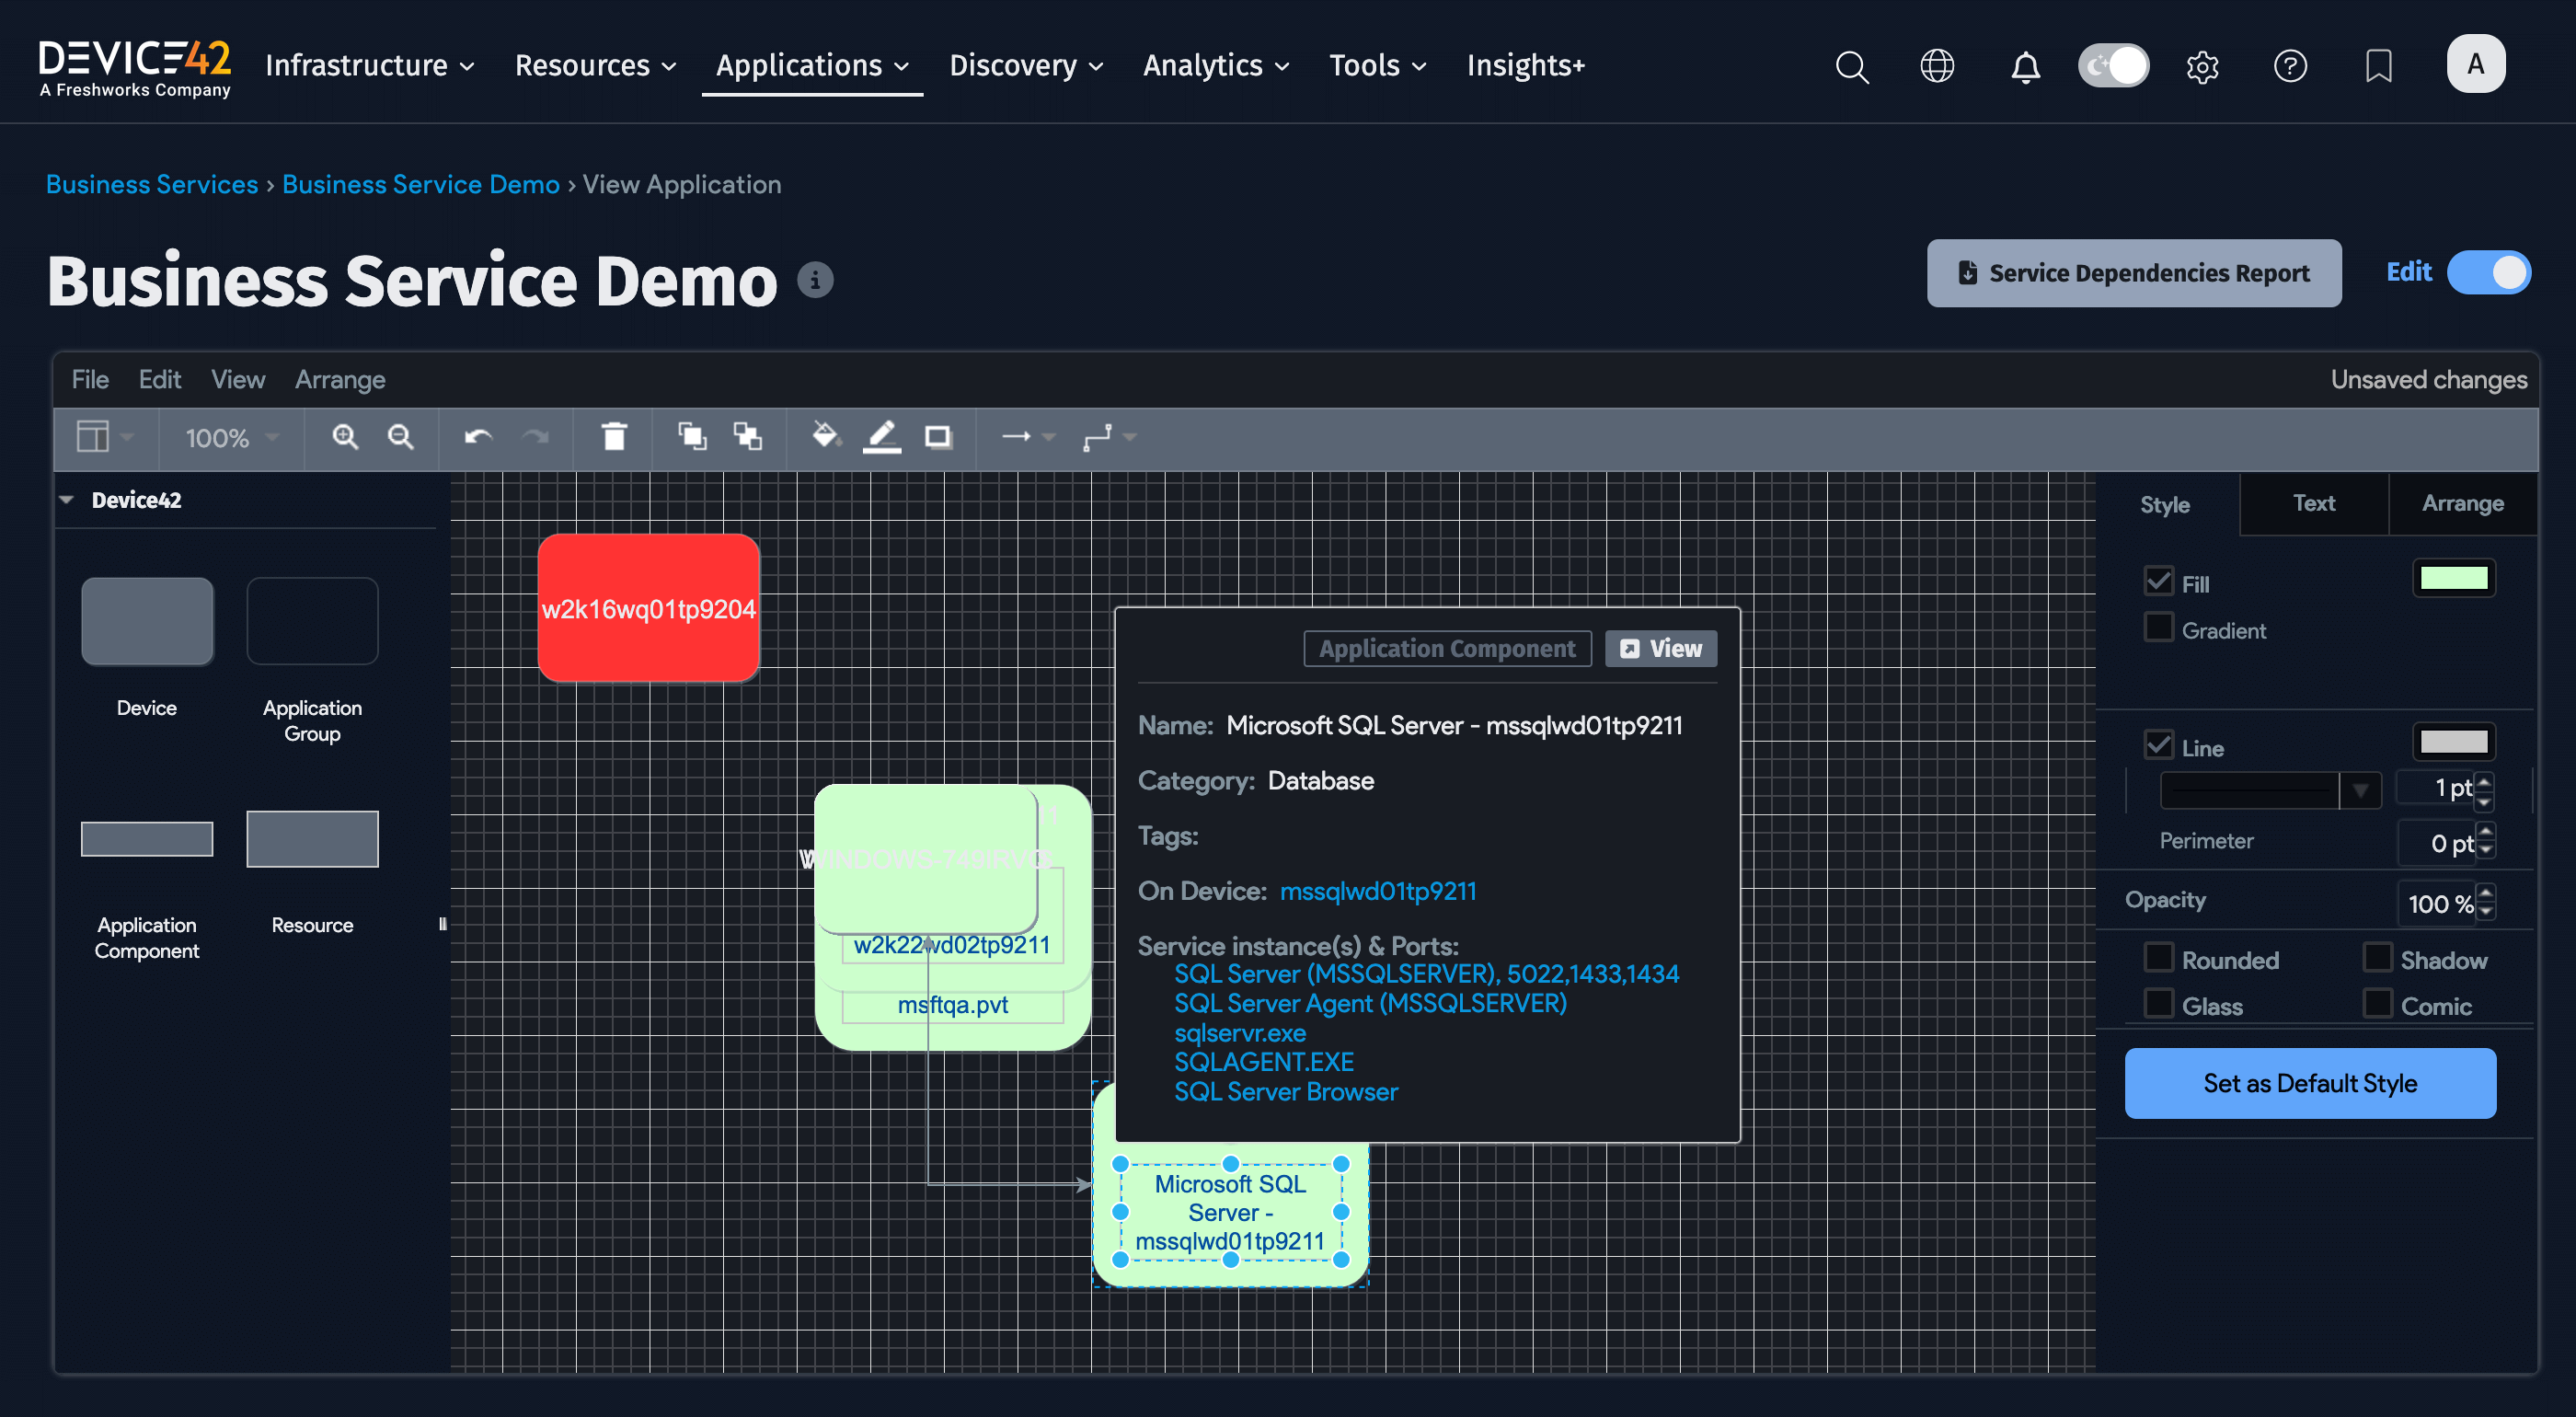Image resolution: width=2576 pixels, height=1417 pixels.
Task: Enable the Gradient checkbox
Action: tap(2158, 628)
